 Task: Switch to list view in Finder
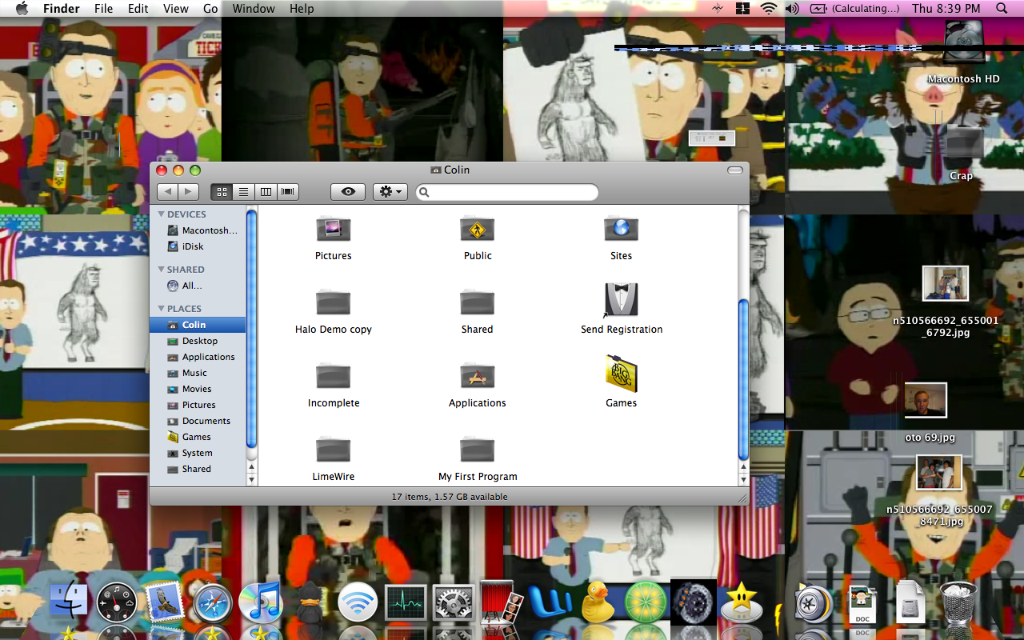click(243, 192)
